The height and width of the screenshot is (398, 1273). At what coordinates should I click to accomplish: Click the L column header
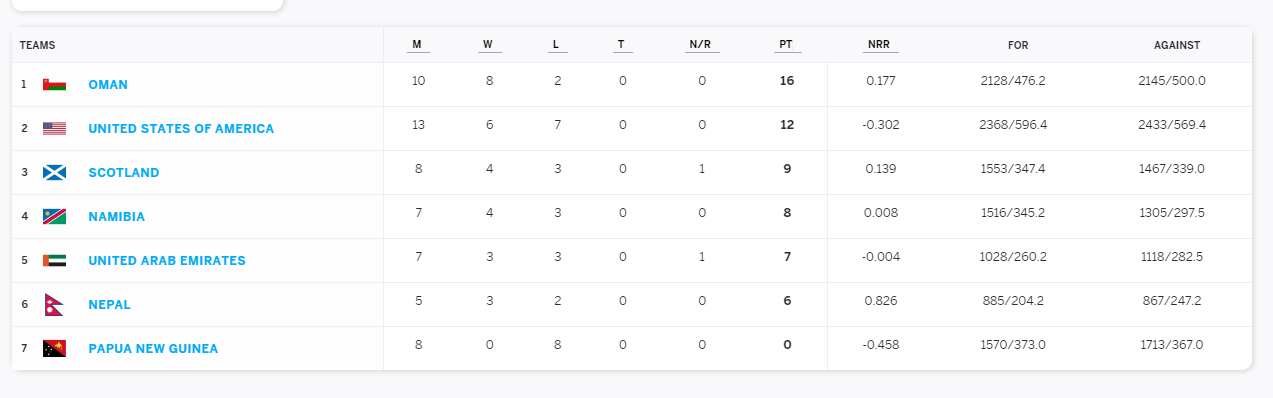(x=556, y=45)
